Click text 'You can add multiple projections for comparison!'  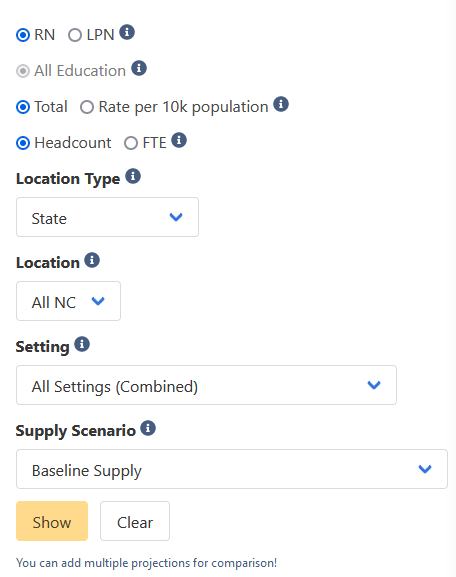pos(146,563)
